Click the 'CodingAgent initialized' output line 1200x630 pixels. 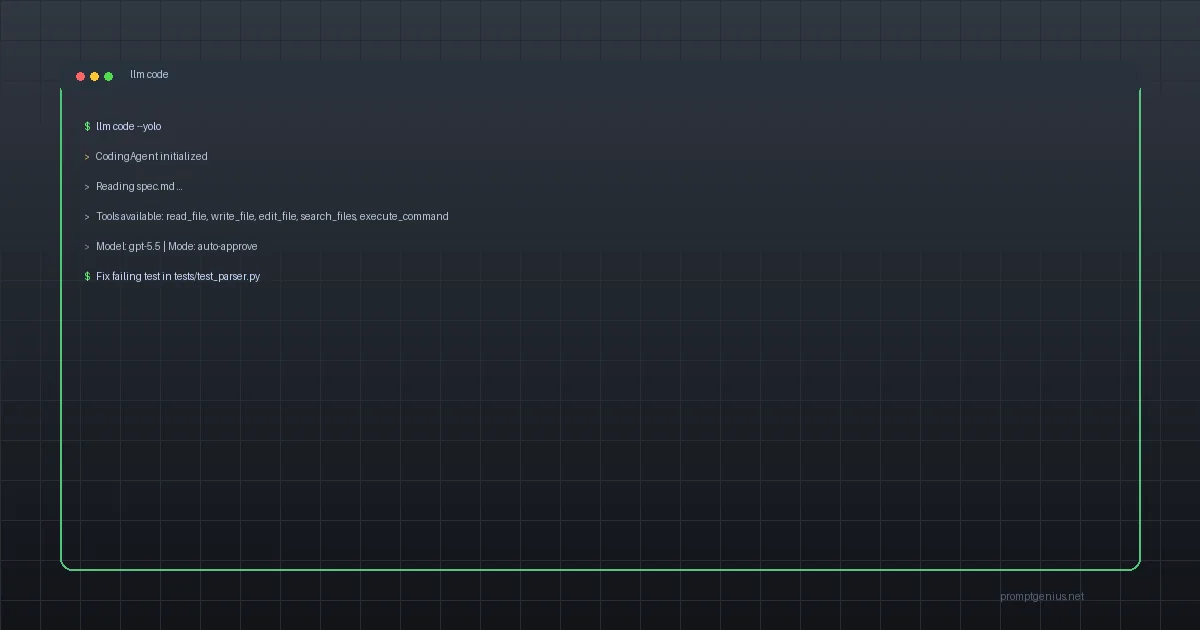point(152,157)
